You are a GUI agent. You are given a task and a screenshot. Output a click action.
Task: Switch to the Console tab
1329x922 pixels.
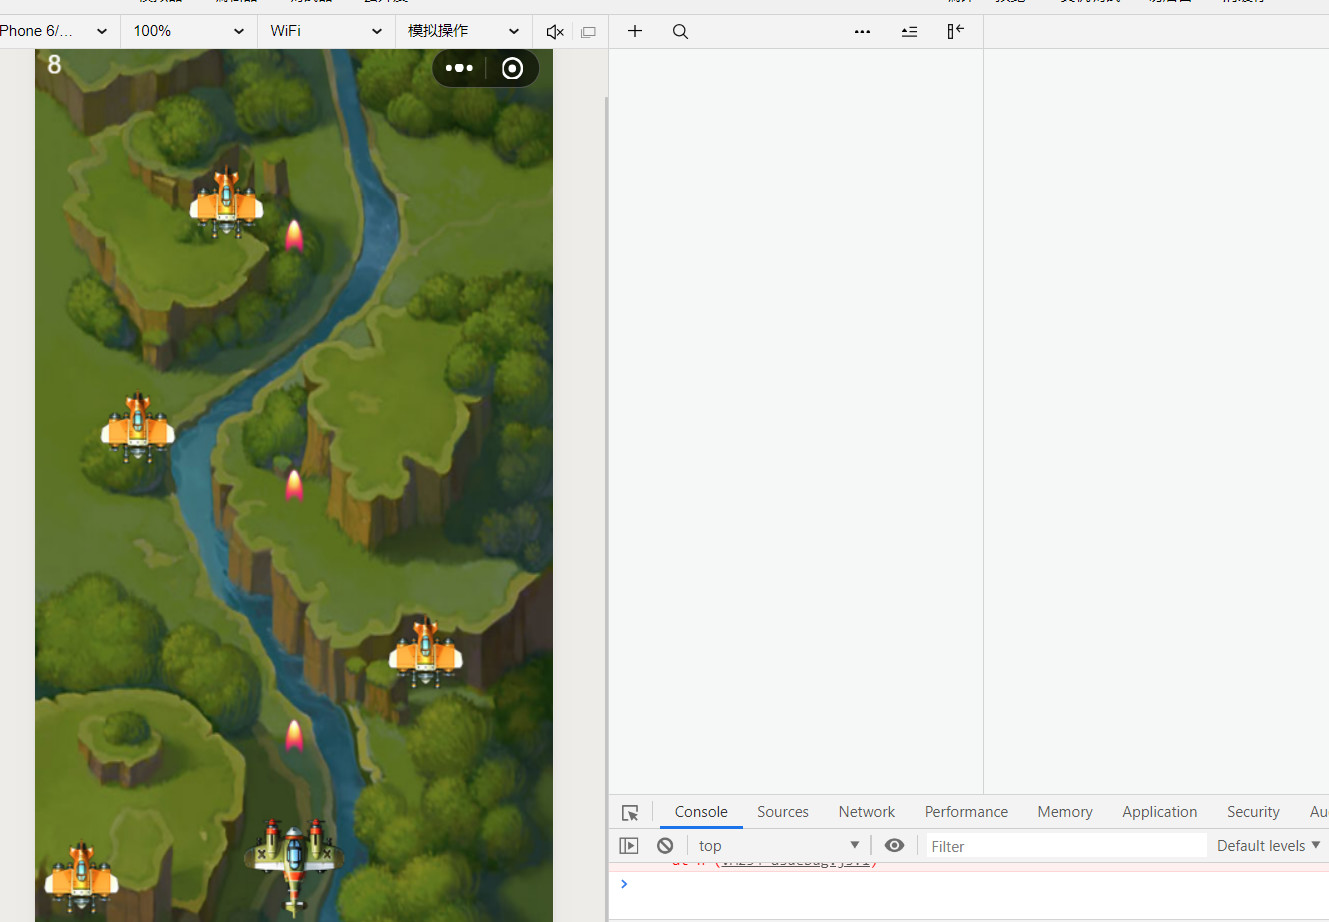701,812
